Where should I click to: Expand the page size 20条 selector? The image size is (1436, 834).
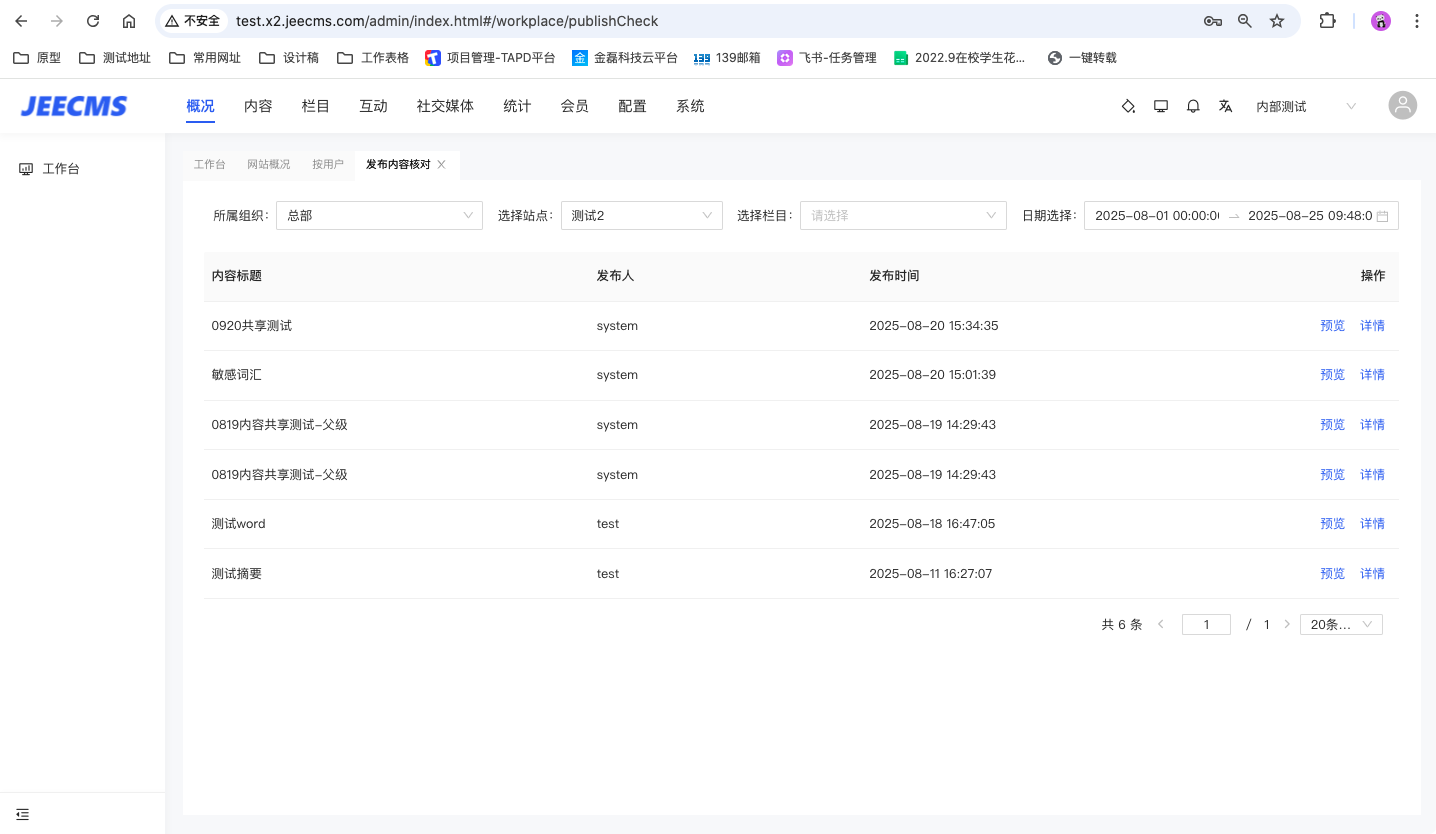click(x=1340, y=625)
